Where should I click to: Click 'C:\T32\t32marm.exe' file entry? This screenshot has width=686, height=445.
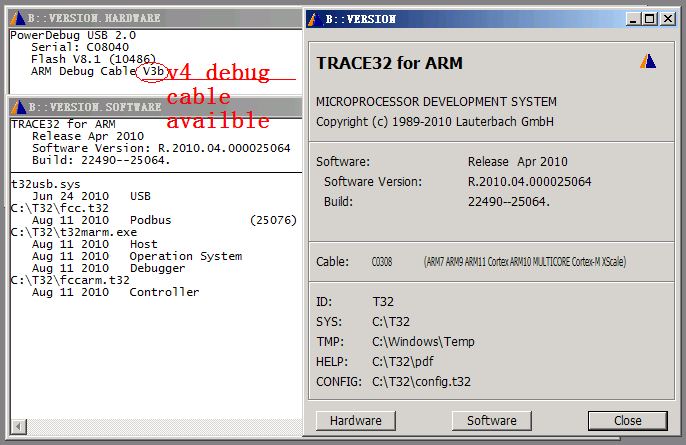[74, 232]
